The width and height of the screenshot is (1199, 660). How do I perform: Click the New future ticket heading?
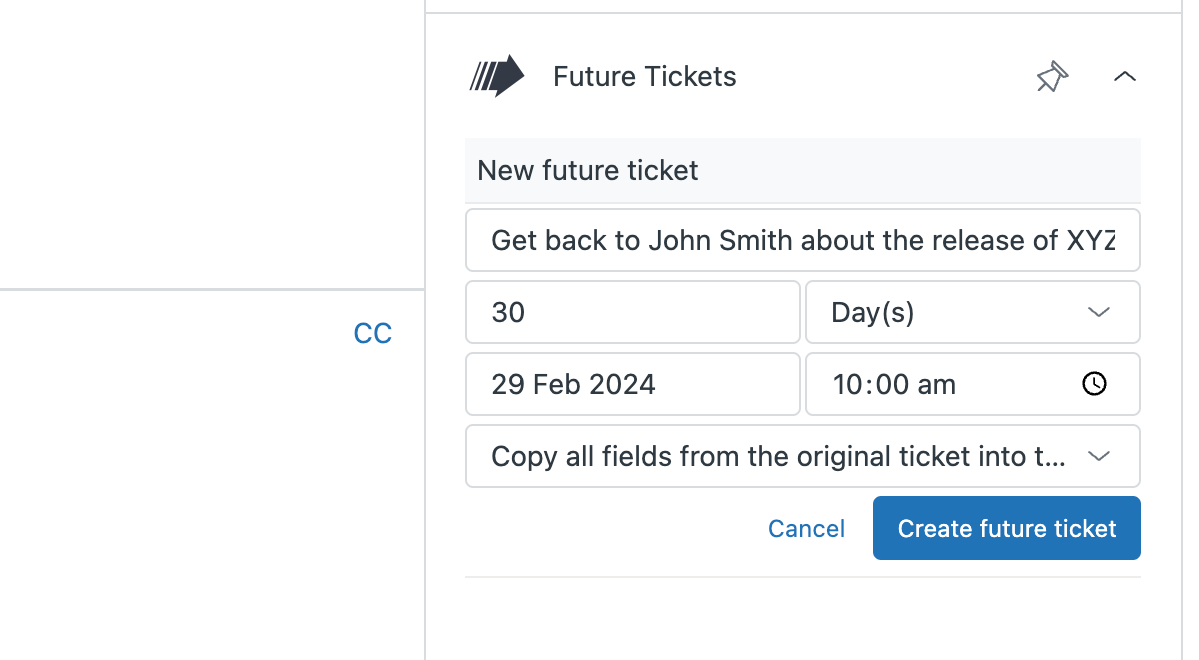(588, 171)
